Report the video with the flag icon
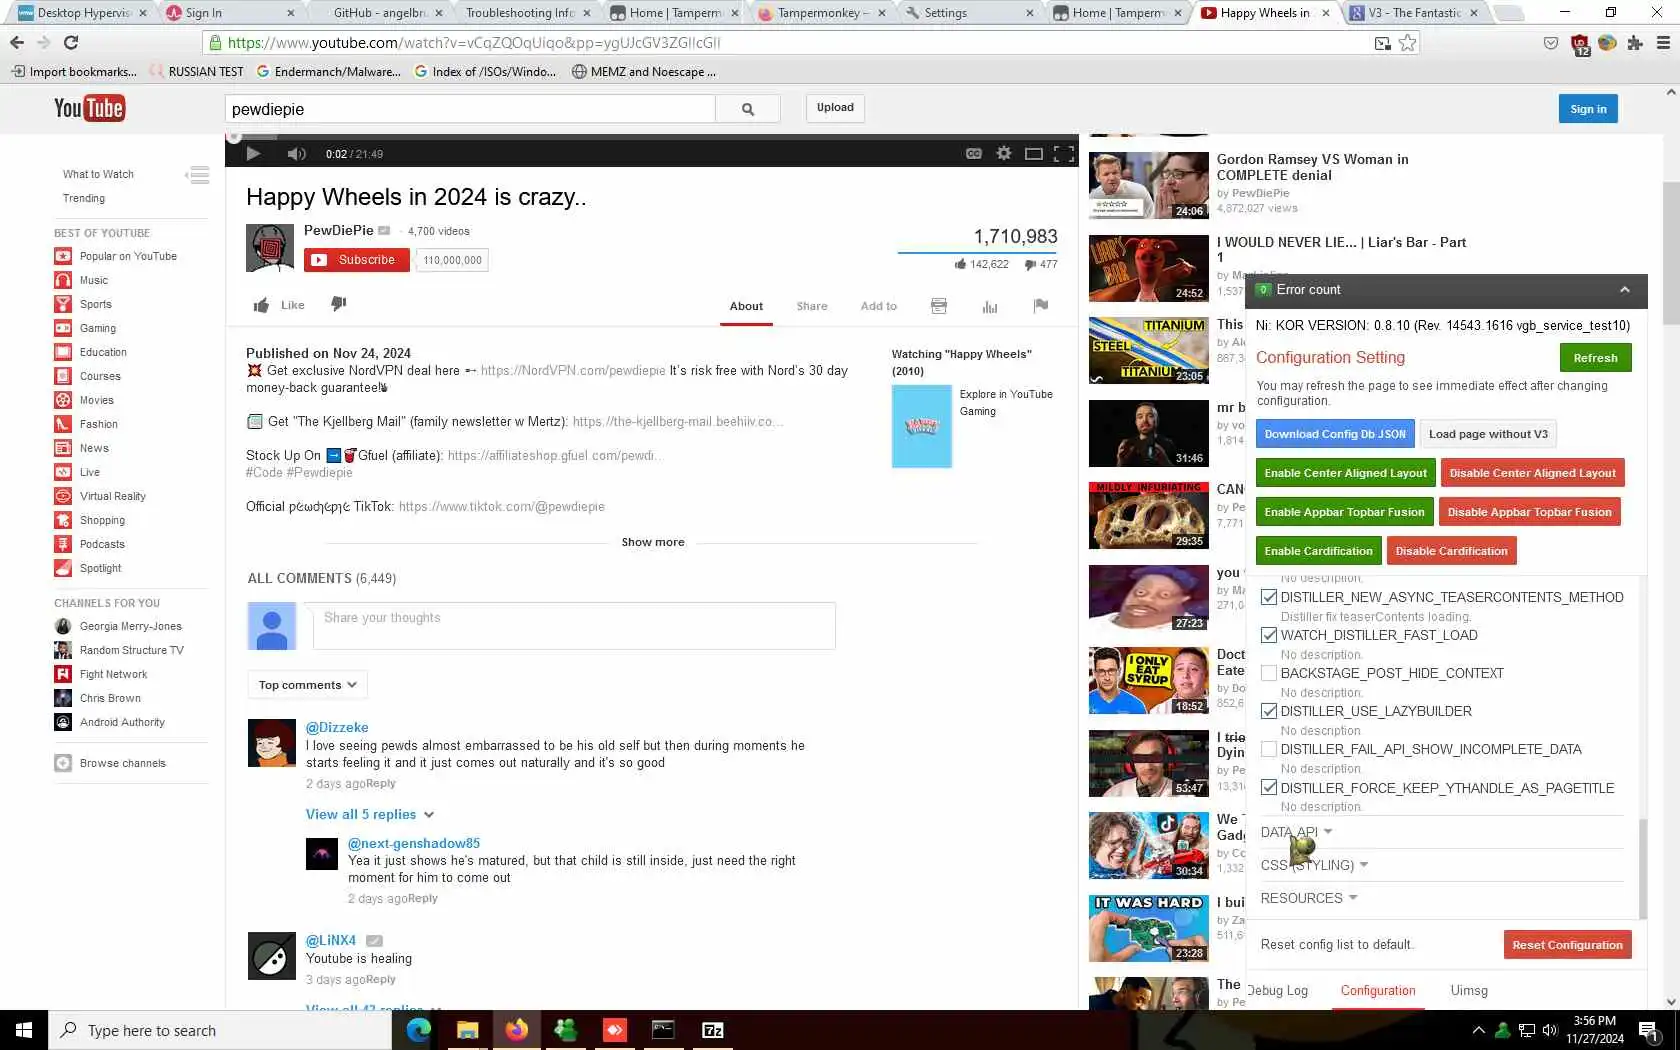Viewport: 1680px width, 1050px height. click(x=1041, y=306)
